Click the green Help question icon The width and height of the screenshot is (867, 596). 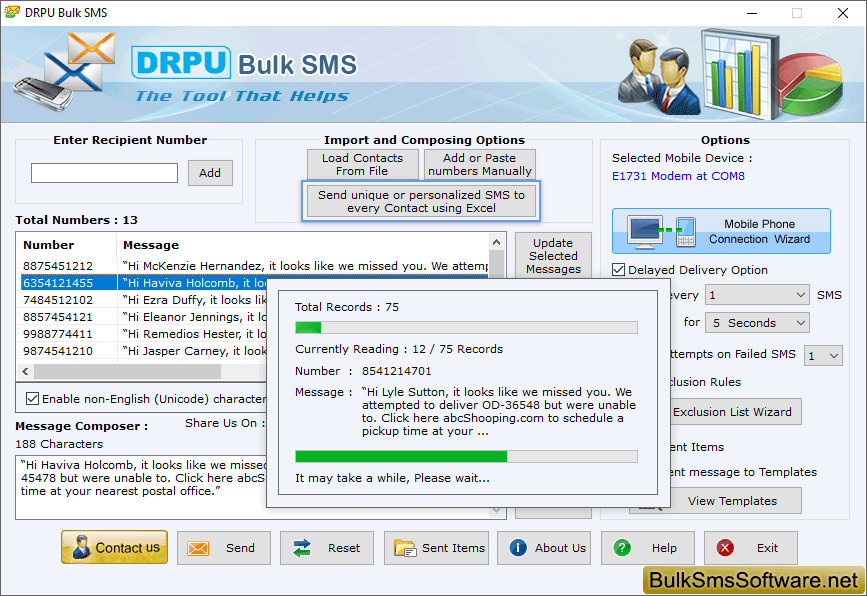tap(622, 548)
